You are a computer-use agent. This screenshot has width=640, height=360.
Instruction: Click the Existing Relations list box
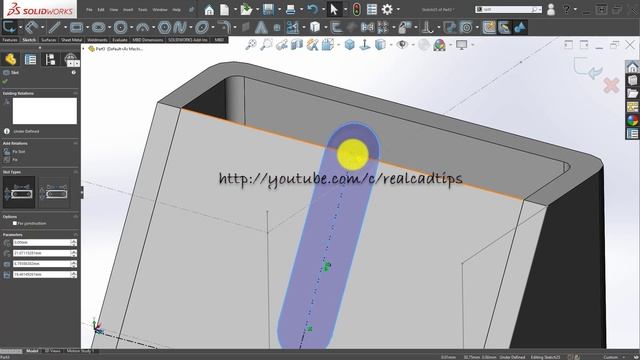(x=44, y=111)
